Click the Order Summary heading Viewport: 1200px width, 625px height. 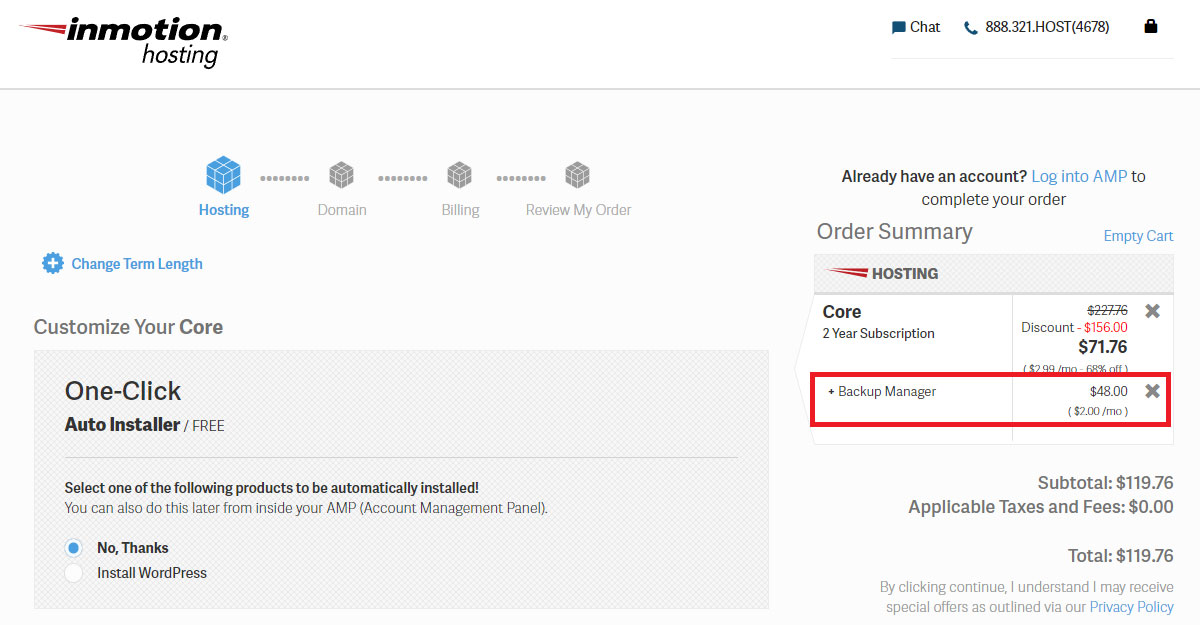tap(894, 232)
